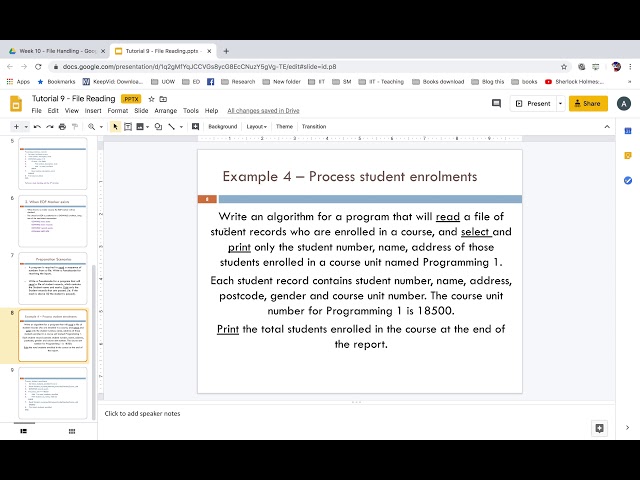The height and width of the screenshot is (480, 640).
Task: Click the explore button at bottom right
Action: click(599, 428)
